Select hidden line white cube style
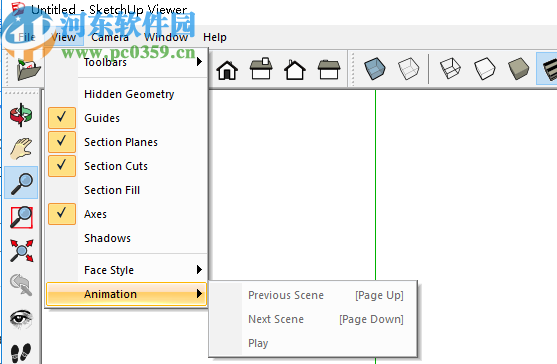 point(485,68)
